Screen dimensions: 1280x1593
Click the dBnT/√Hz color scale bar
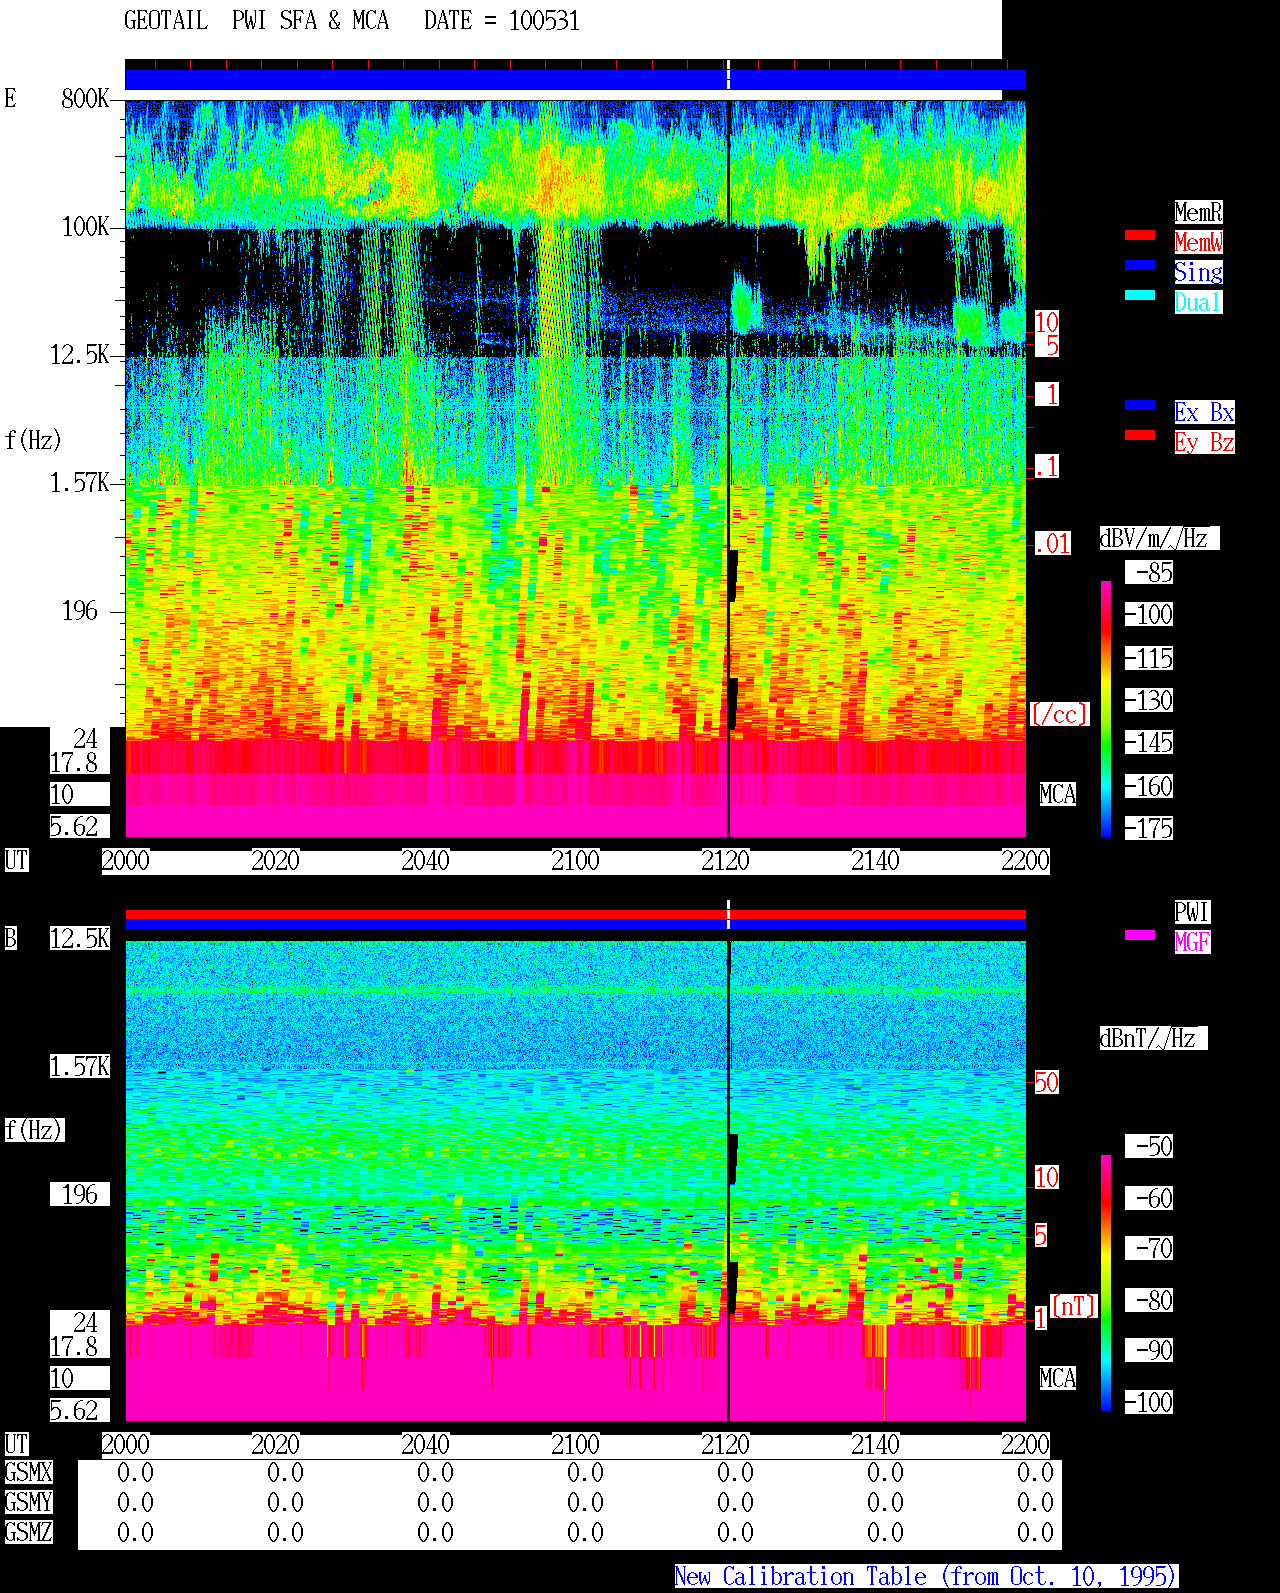pos(1106,1283)
